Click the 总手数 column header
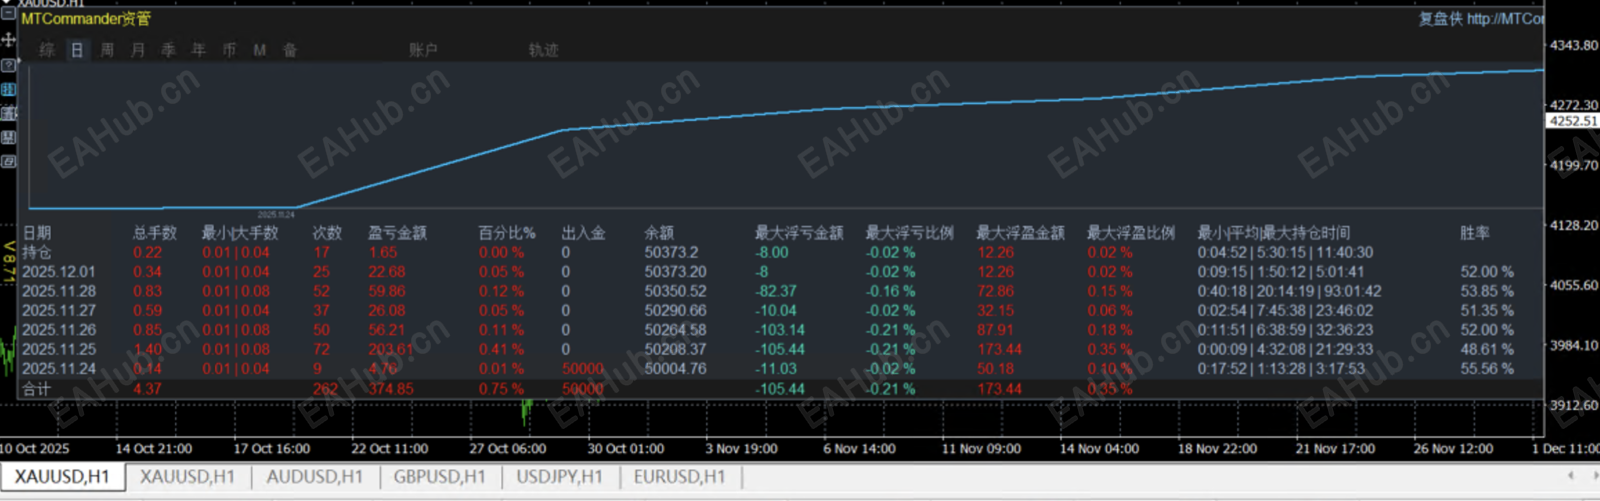This screenshot has height=501, width=1600. (155, 233)
